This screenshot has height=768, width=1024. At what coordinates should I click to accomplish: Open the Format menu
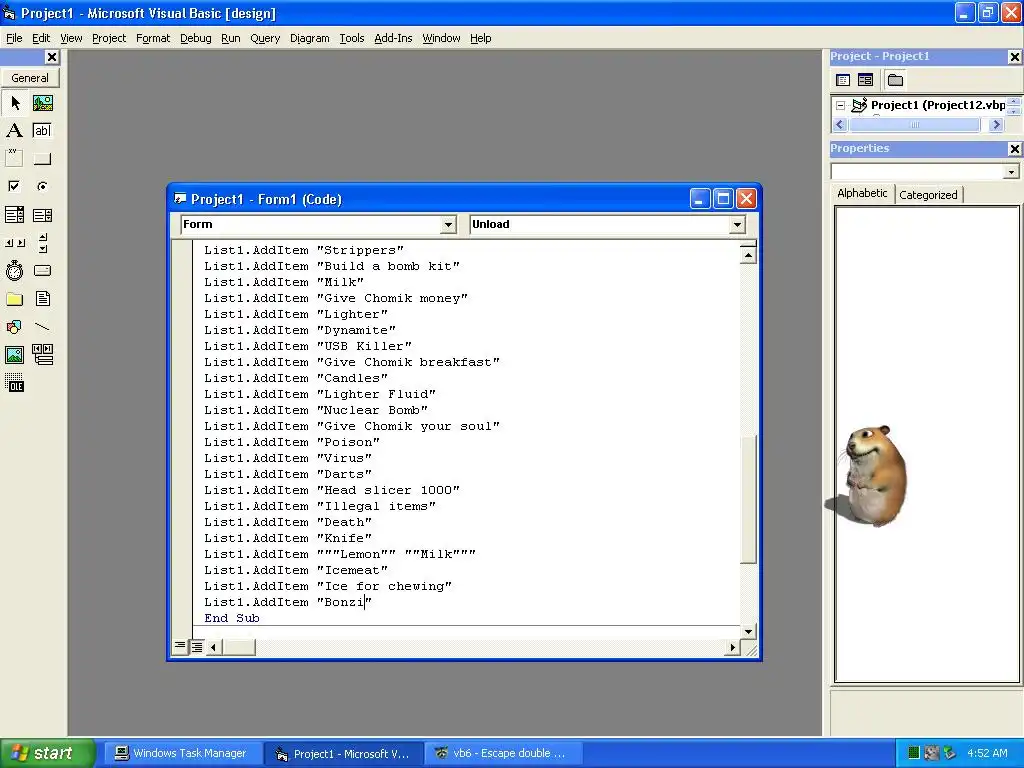[x=153, y=39]
